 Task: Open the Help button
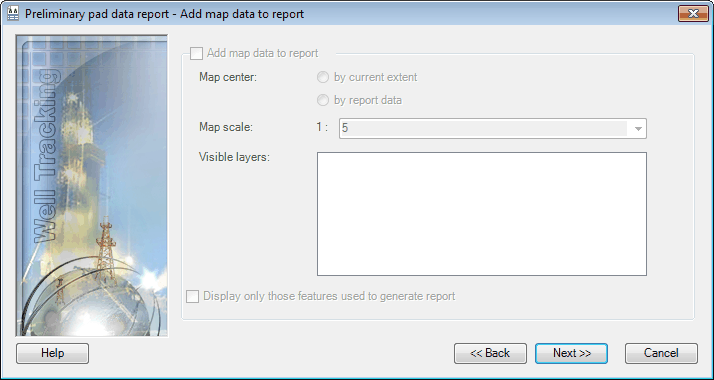(x=52, y=353)
